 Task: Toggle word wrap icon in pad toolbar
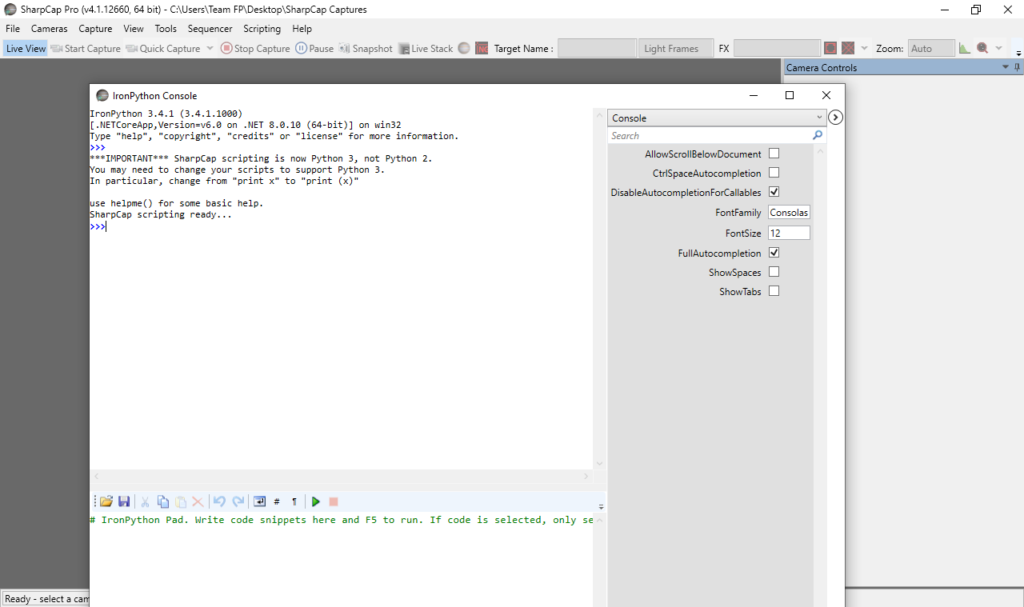coord(259,501)
